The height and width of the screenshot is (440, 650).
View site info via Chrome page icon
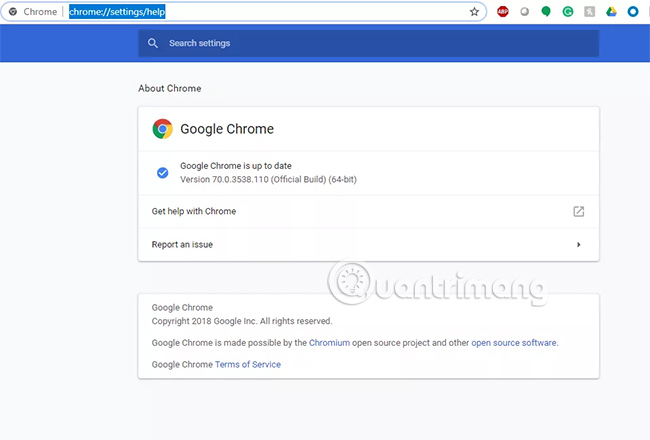(13, 12)
